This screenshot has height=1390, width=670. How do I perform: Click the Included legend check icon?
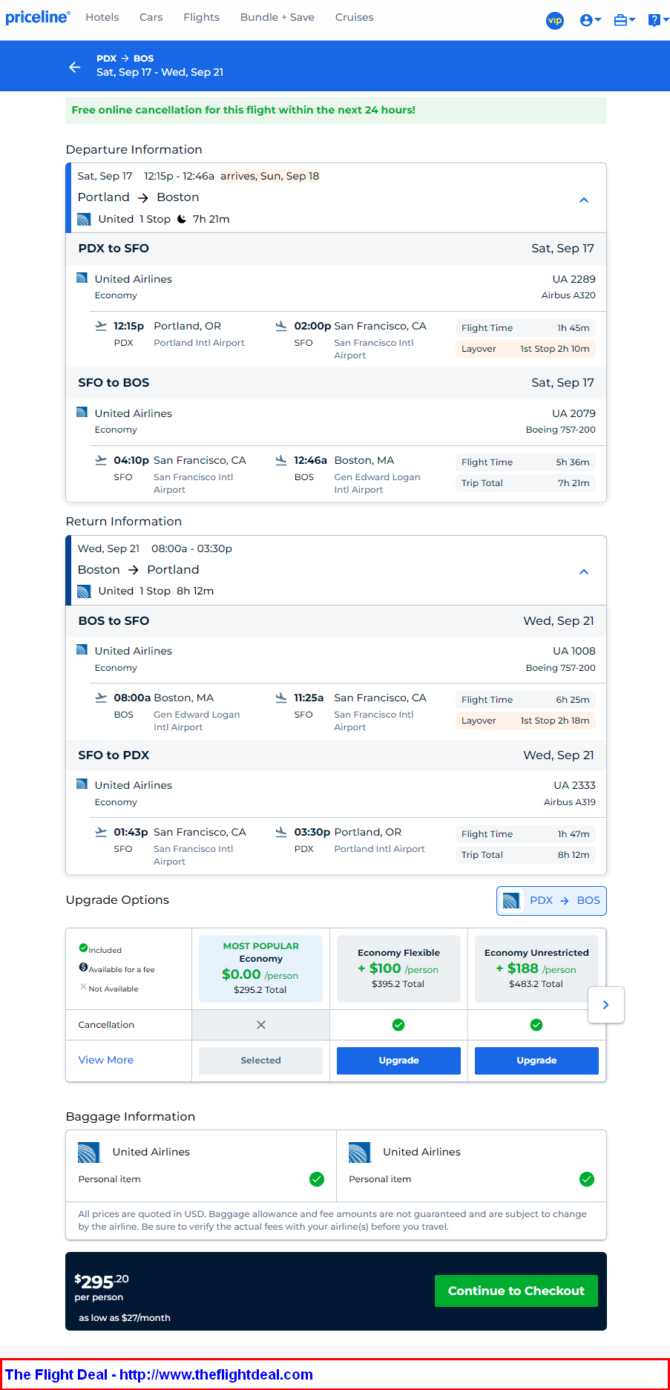coord(83,948)
